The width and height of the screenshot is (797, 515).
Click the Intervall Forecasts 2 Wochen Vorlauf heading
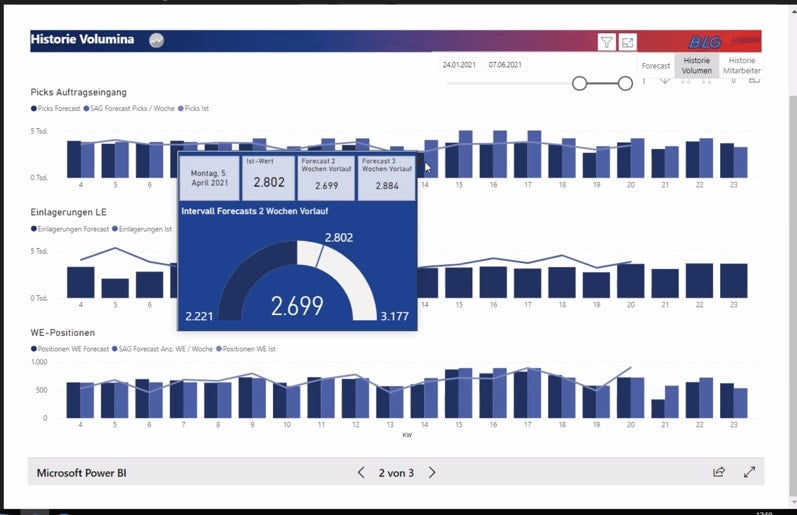coord(255,211)
